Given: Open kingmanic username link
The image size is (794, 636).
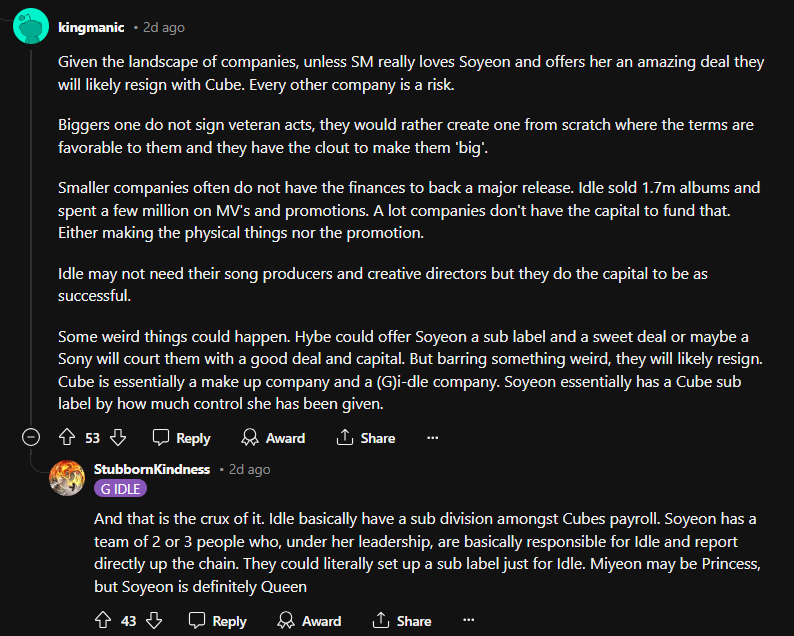Looking at the screenshot, I should click(91, 27).
